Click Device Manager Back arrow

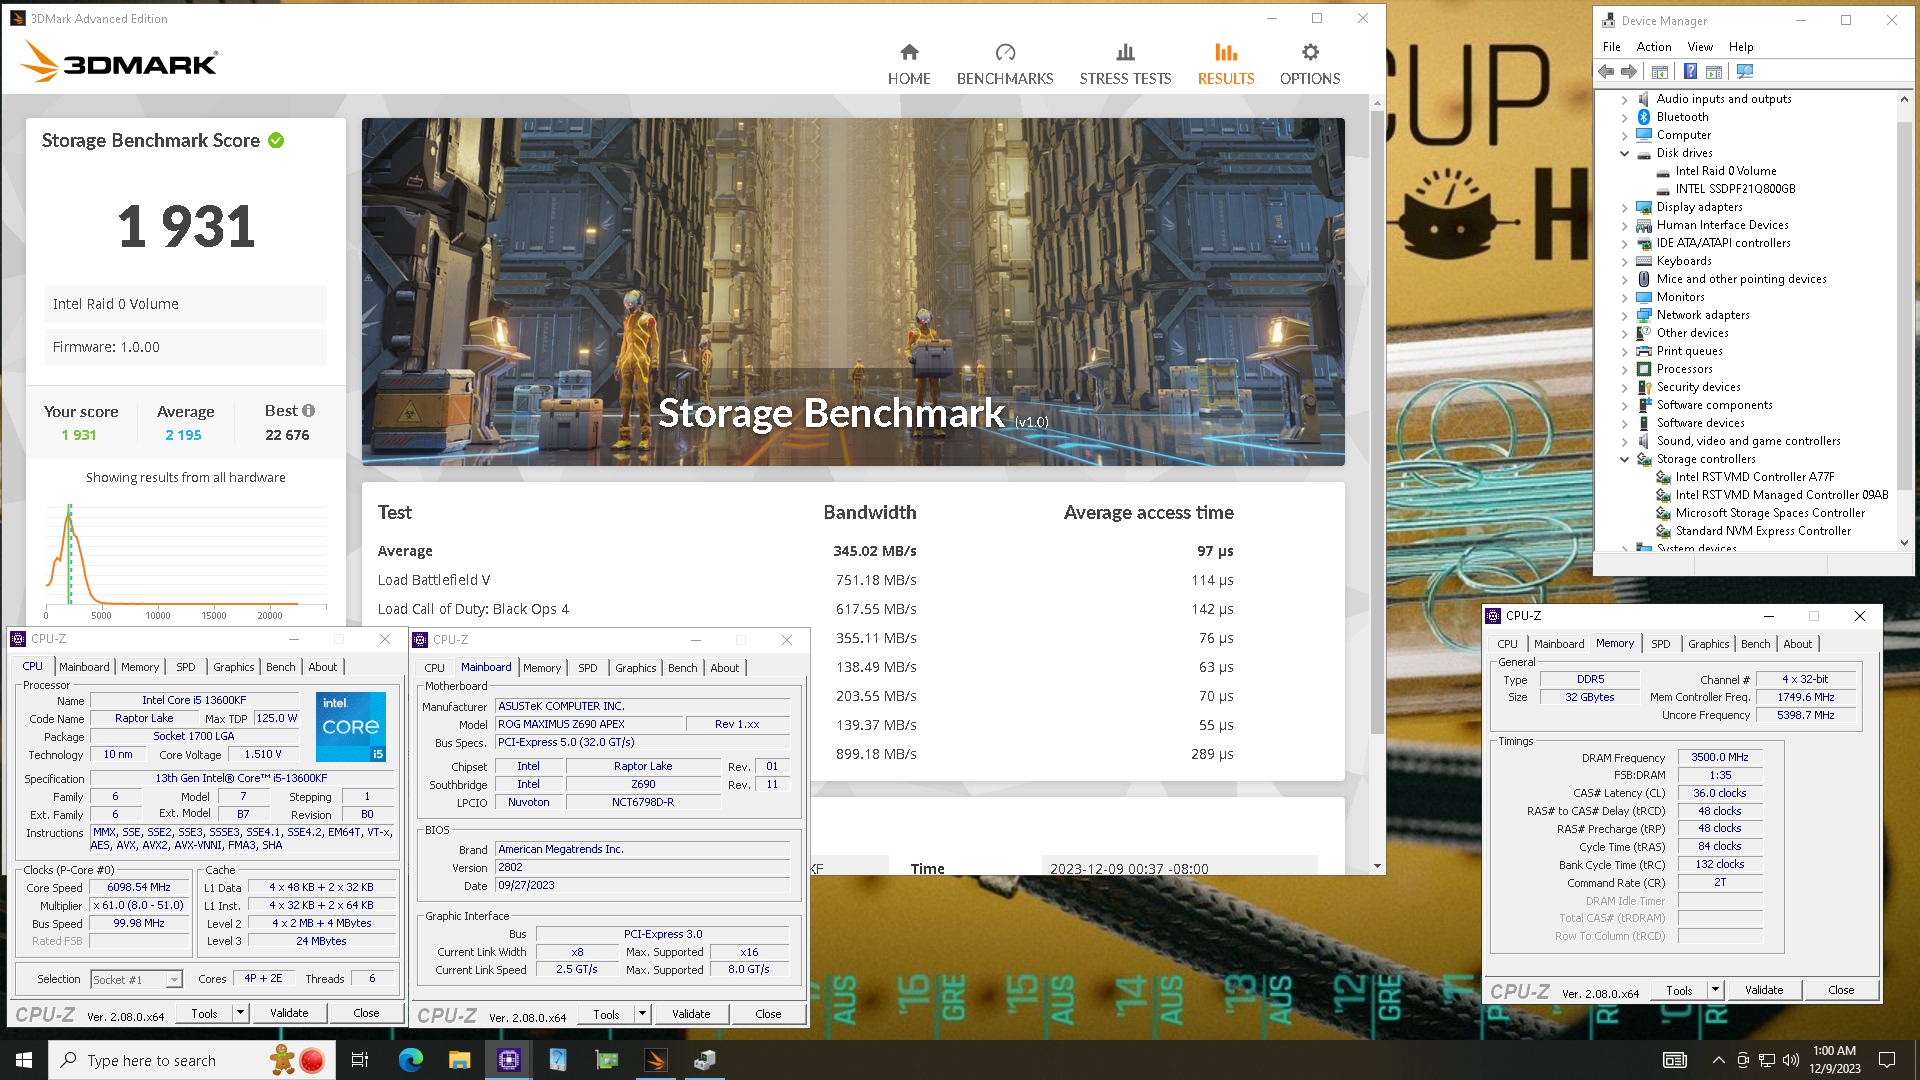tap(1606, 72)
